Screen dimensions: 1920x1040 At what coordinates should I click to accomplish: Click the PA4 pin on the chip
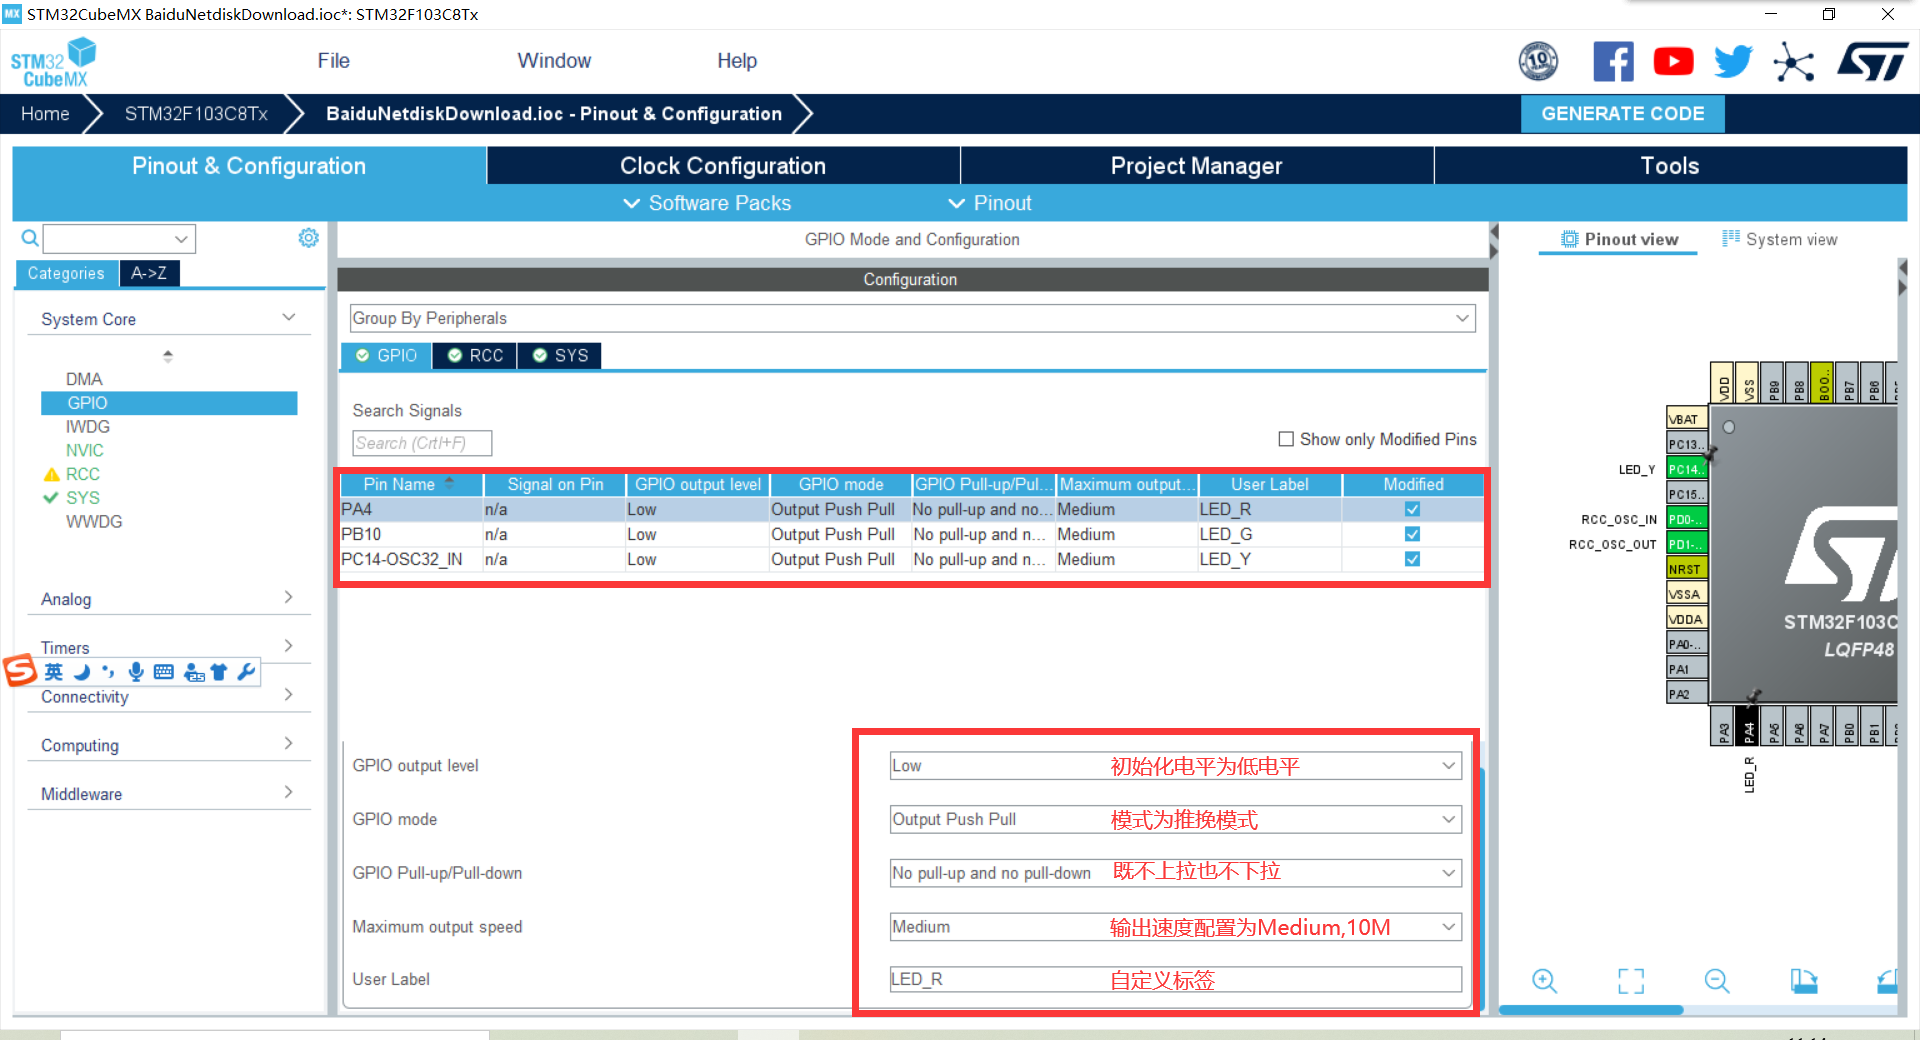(x=1748, y=727)
